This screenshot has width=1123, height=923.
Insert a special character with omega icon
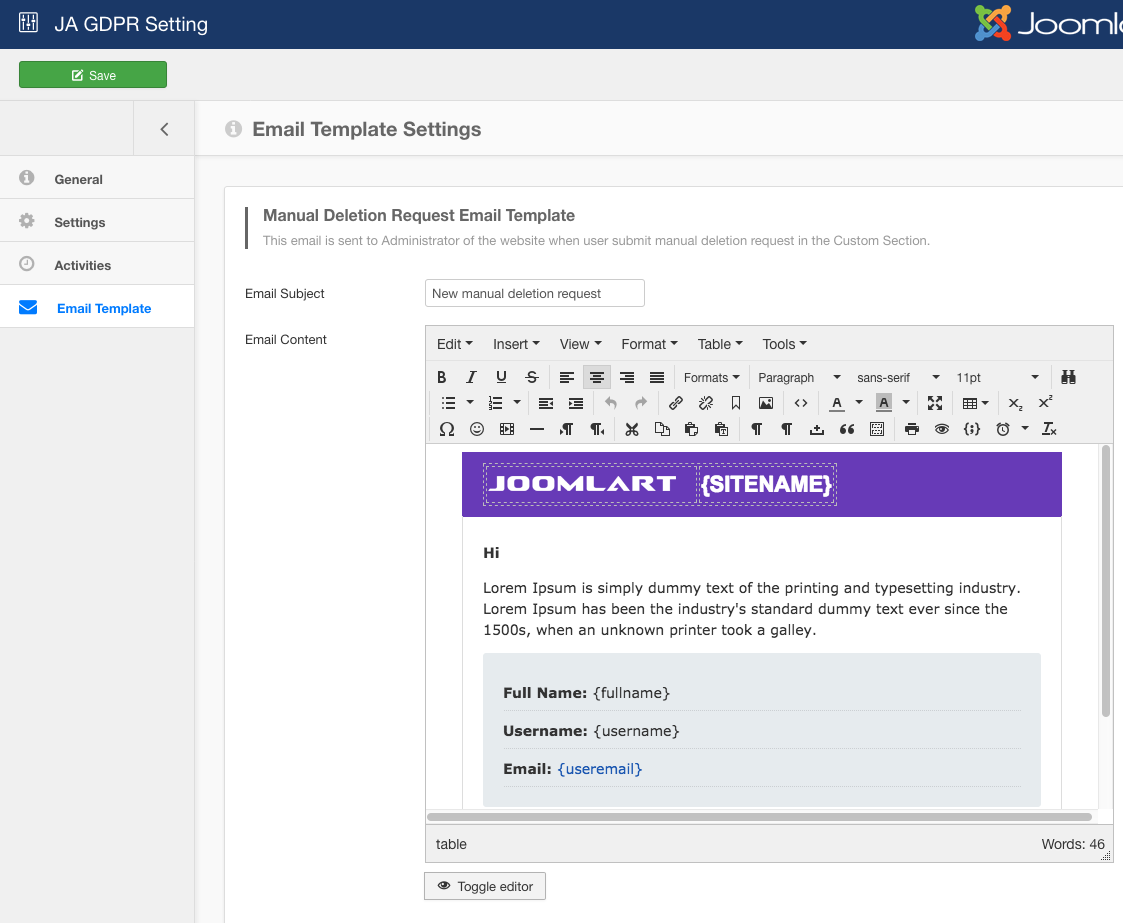coord(447,429)
